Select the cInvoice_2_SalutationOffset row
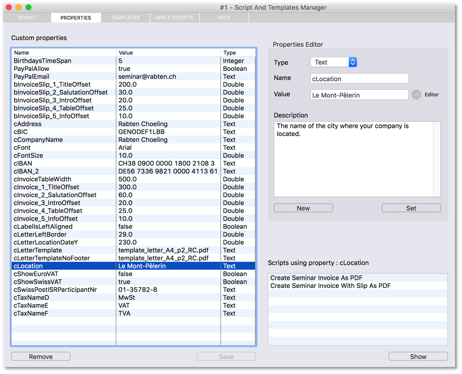 133,195
